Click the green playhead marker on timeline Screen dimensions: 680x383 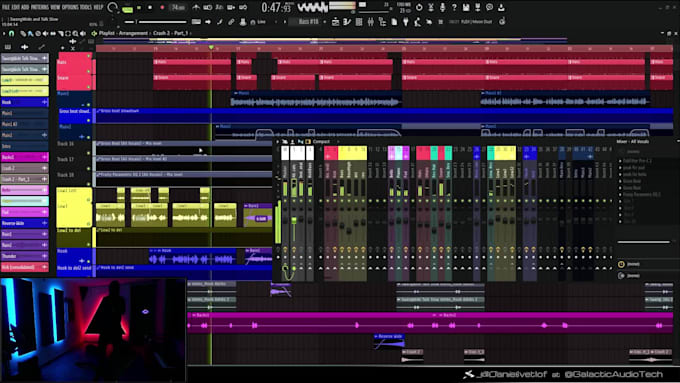point(211,47)
